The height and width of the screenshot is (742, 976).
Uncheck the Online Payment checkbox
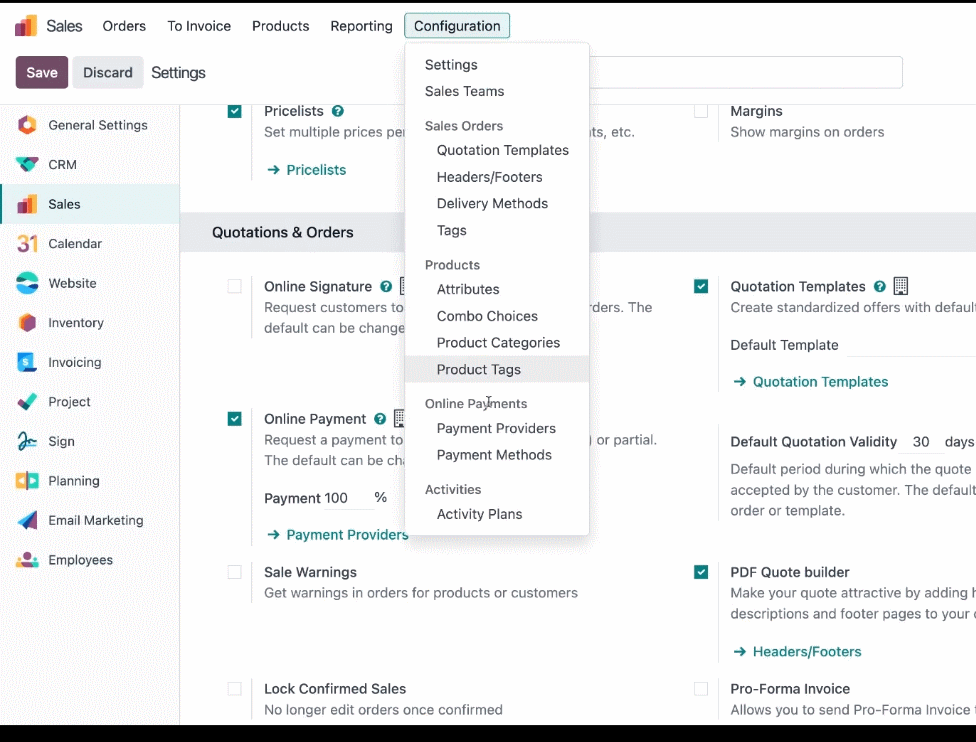coord(235,419)
